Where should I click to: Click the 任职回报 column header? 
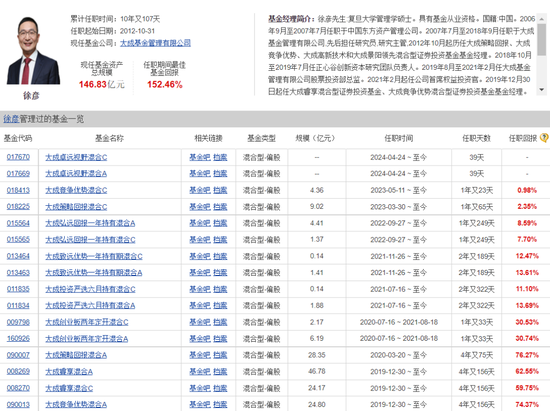pos(523,138)
